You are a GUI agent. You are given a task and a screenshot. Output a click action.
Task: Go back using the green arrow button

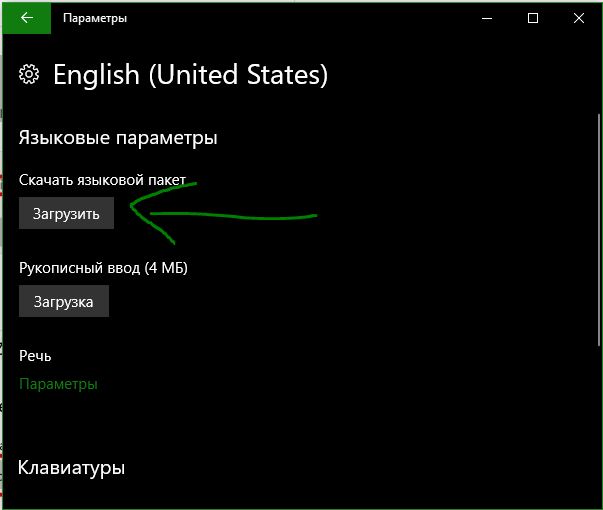click(x=27, y=18)
